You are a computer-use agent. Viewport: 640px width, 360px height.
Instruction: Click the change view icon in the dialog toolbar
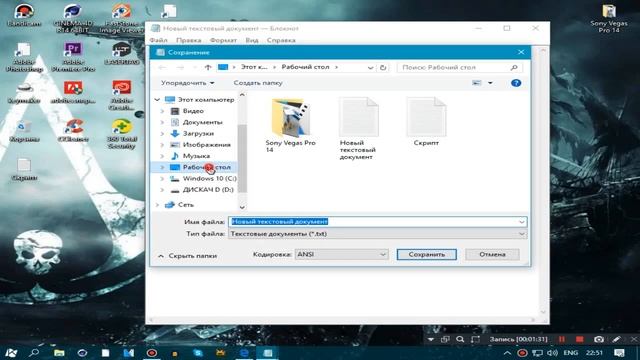(476, 83)
